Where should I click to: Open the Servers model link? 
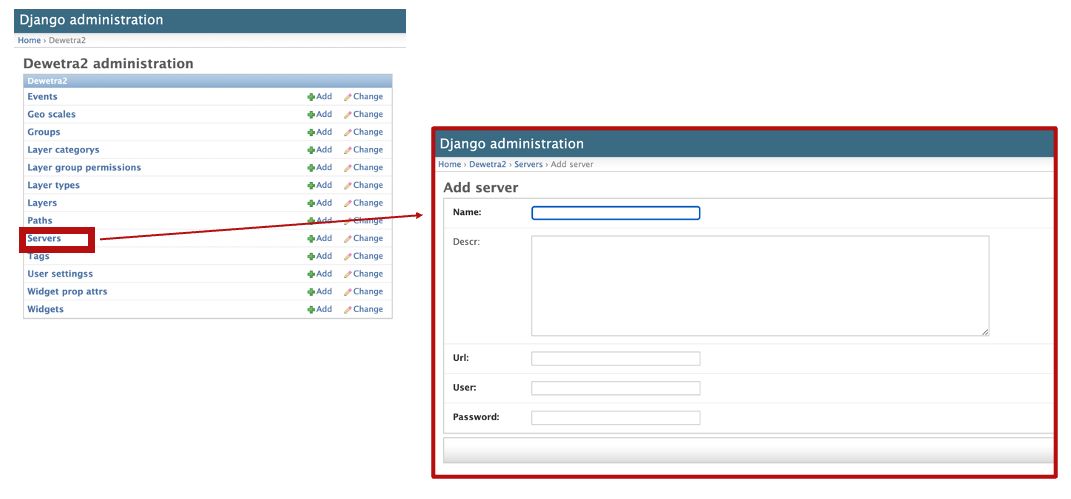44,238
